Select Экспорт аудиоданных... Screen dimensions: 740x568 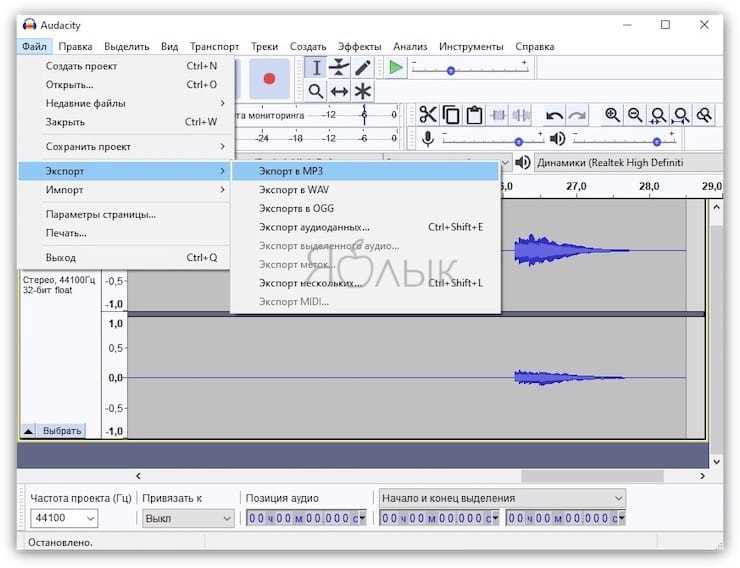pyautogui.click(x=366, y=227)
